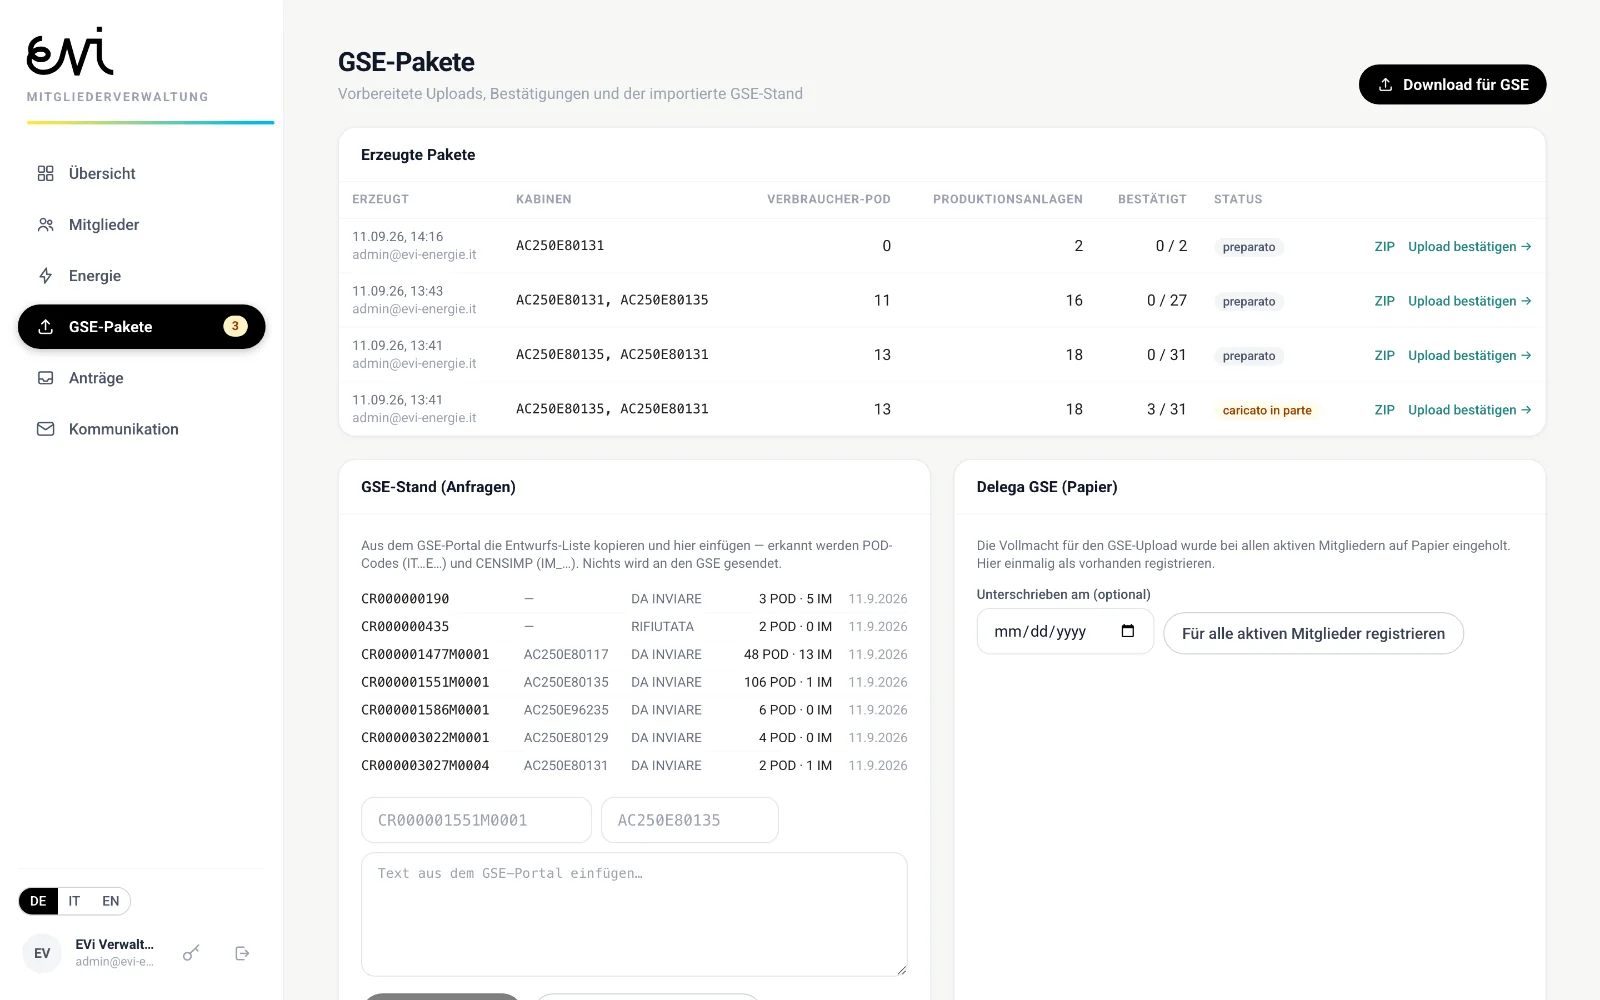This screenshot has height=1000, width=1600.
Task: Switch language to EN
Action: click(110, 901)
